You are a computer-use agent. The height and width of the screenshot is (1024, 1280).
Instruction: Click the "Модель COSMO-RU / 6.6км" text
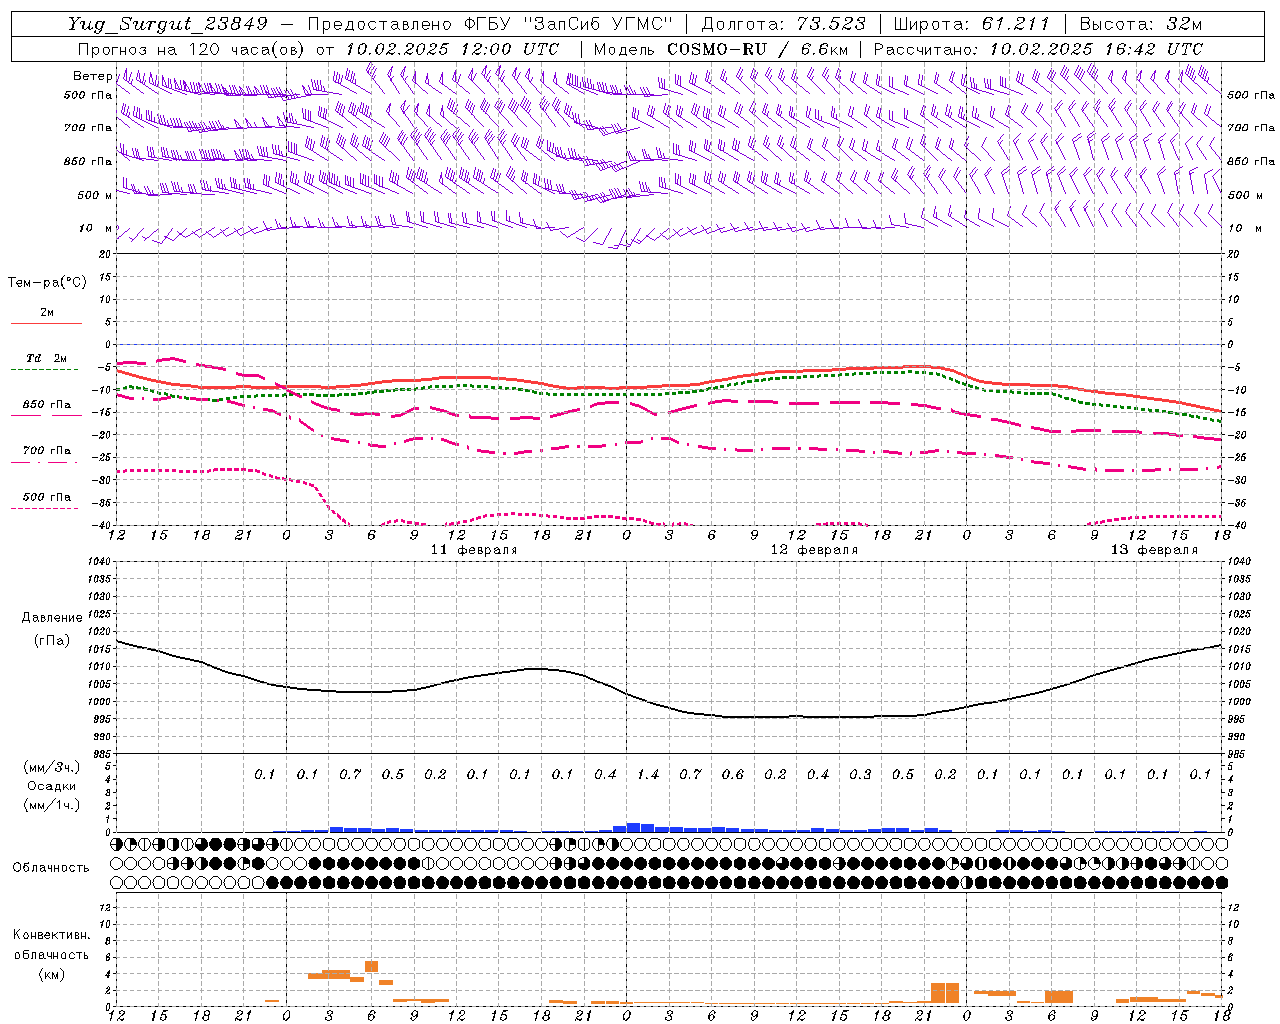pos(721,49)
